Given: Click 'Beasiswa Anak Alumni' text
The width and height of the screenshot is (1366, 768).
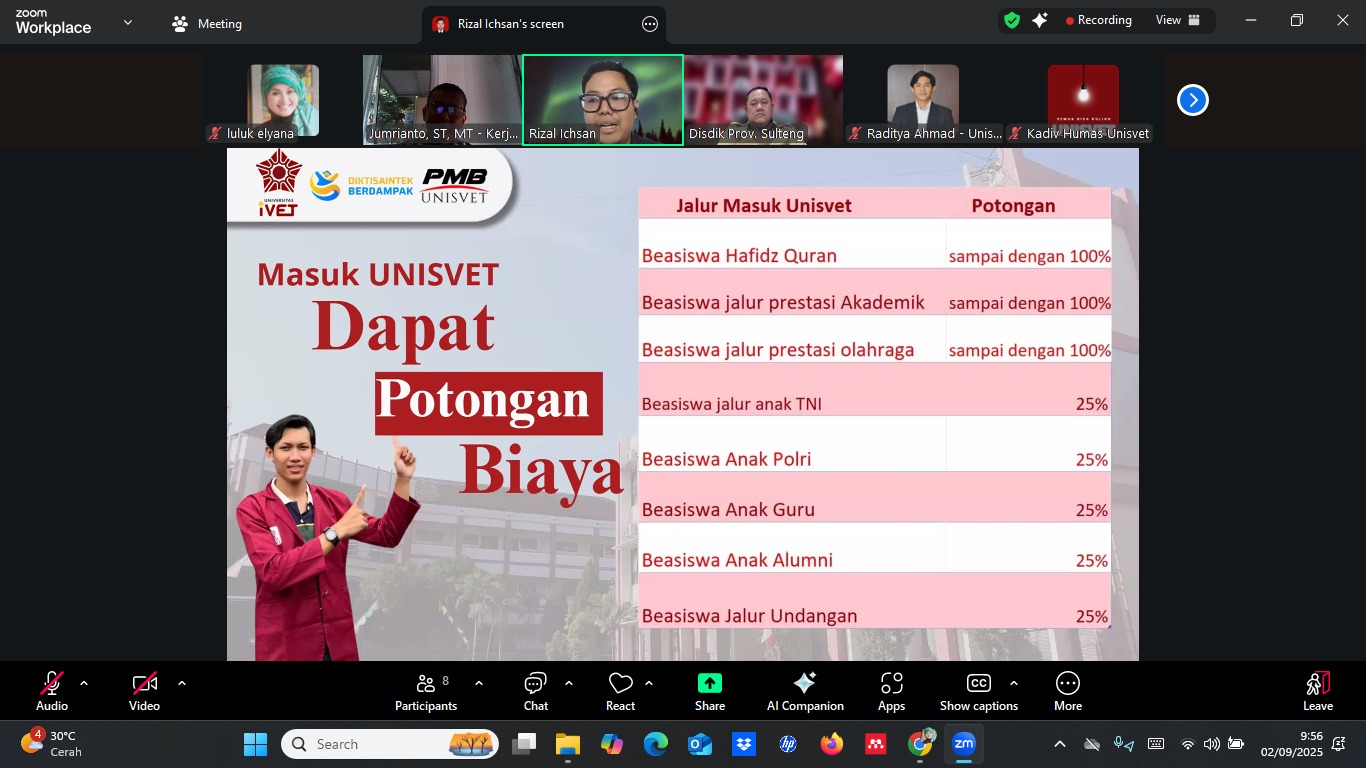Looking at the screenshot, I should [737, 560].
